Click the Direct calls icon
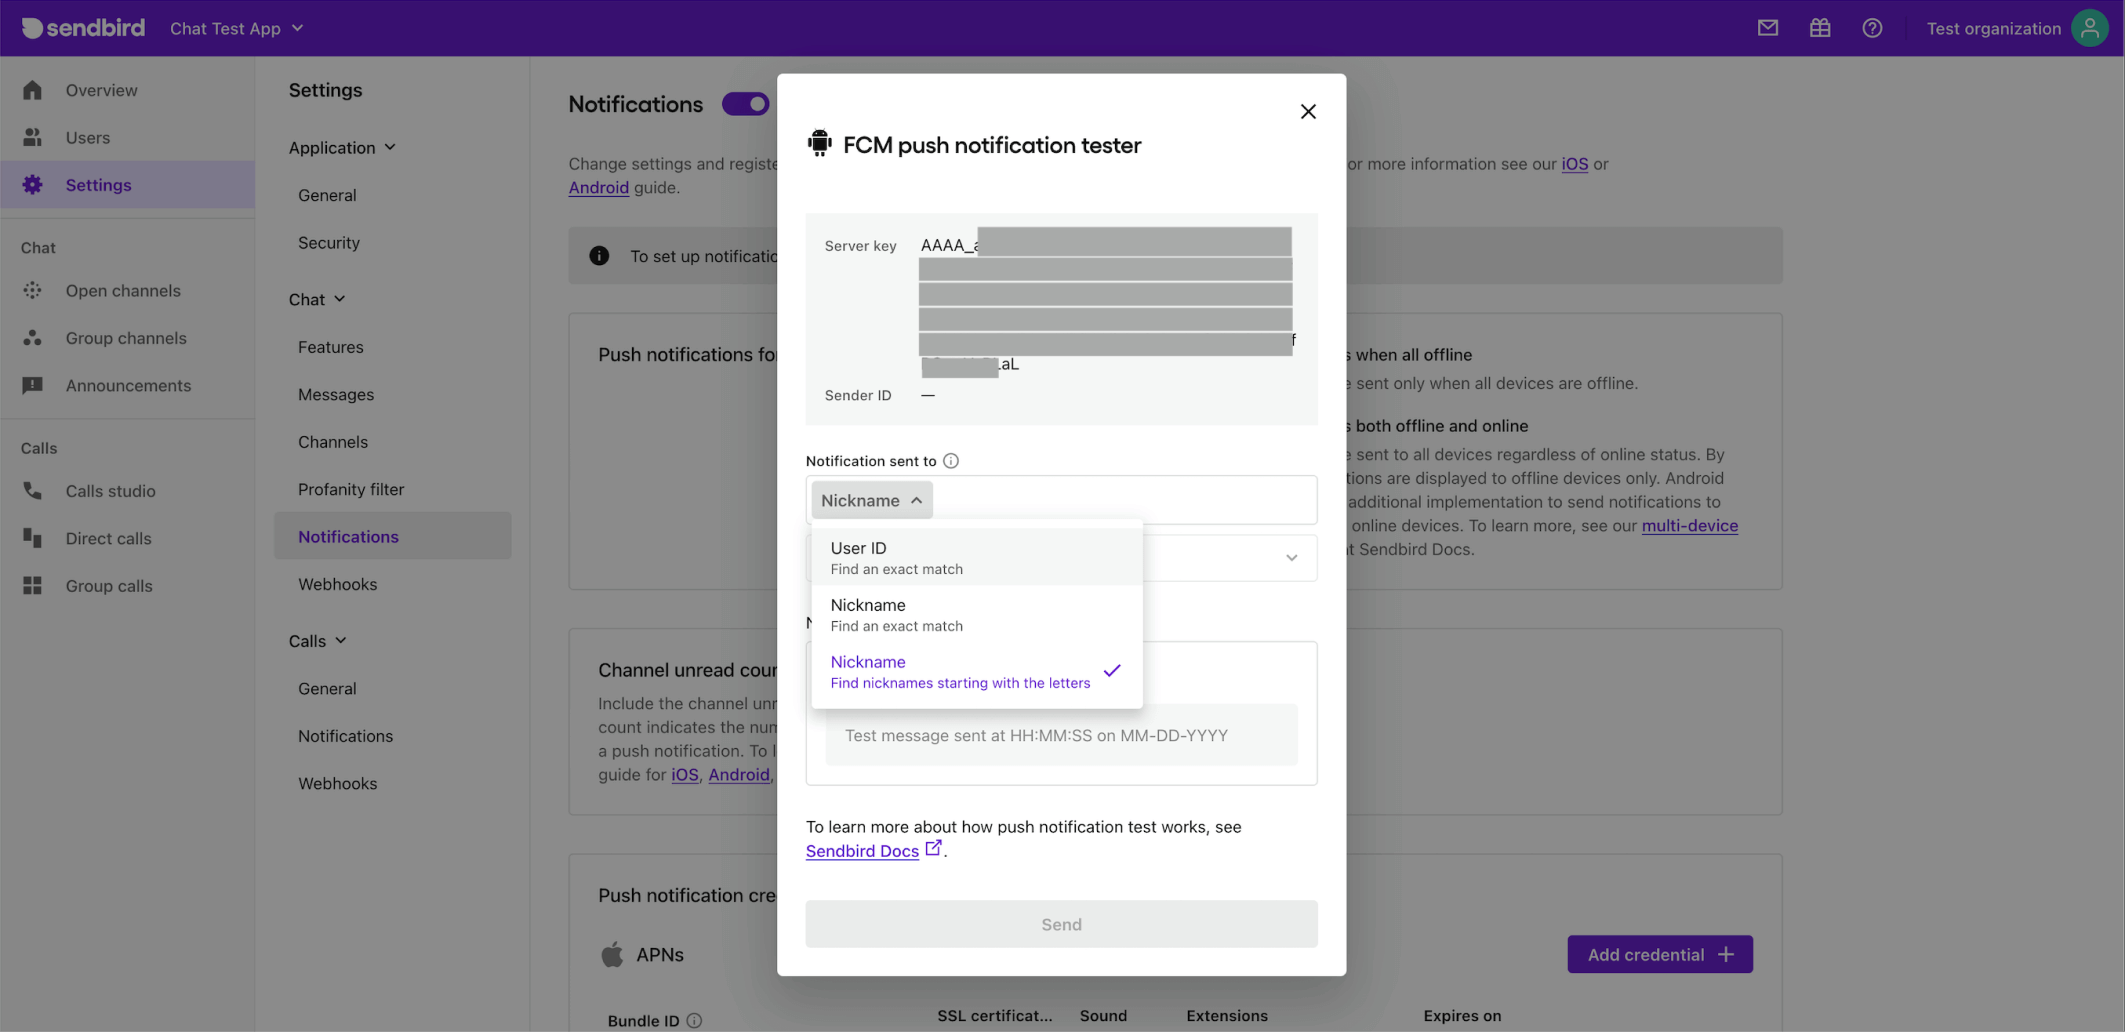The image size is (2125, 1032). pos(33,538)
